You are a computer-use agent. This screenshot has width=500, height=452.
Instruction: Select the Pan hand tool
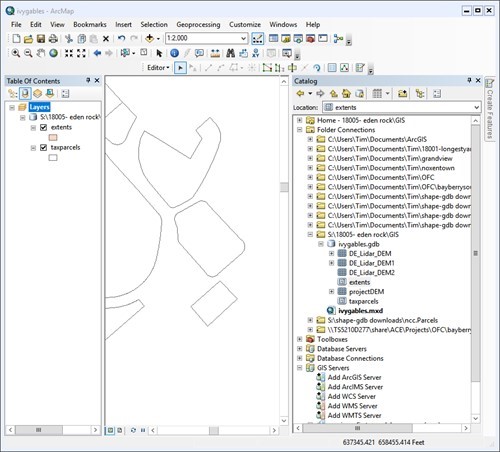[x=41, y=53]
